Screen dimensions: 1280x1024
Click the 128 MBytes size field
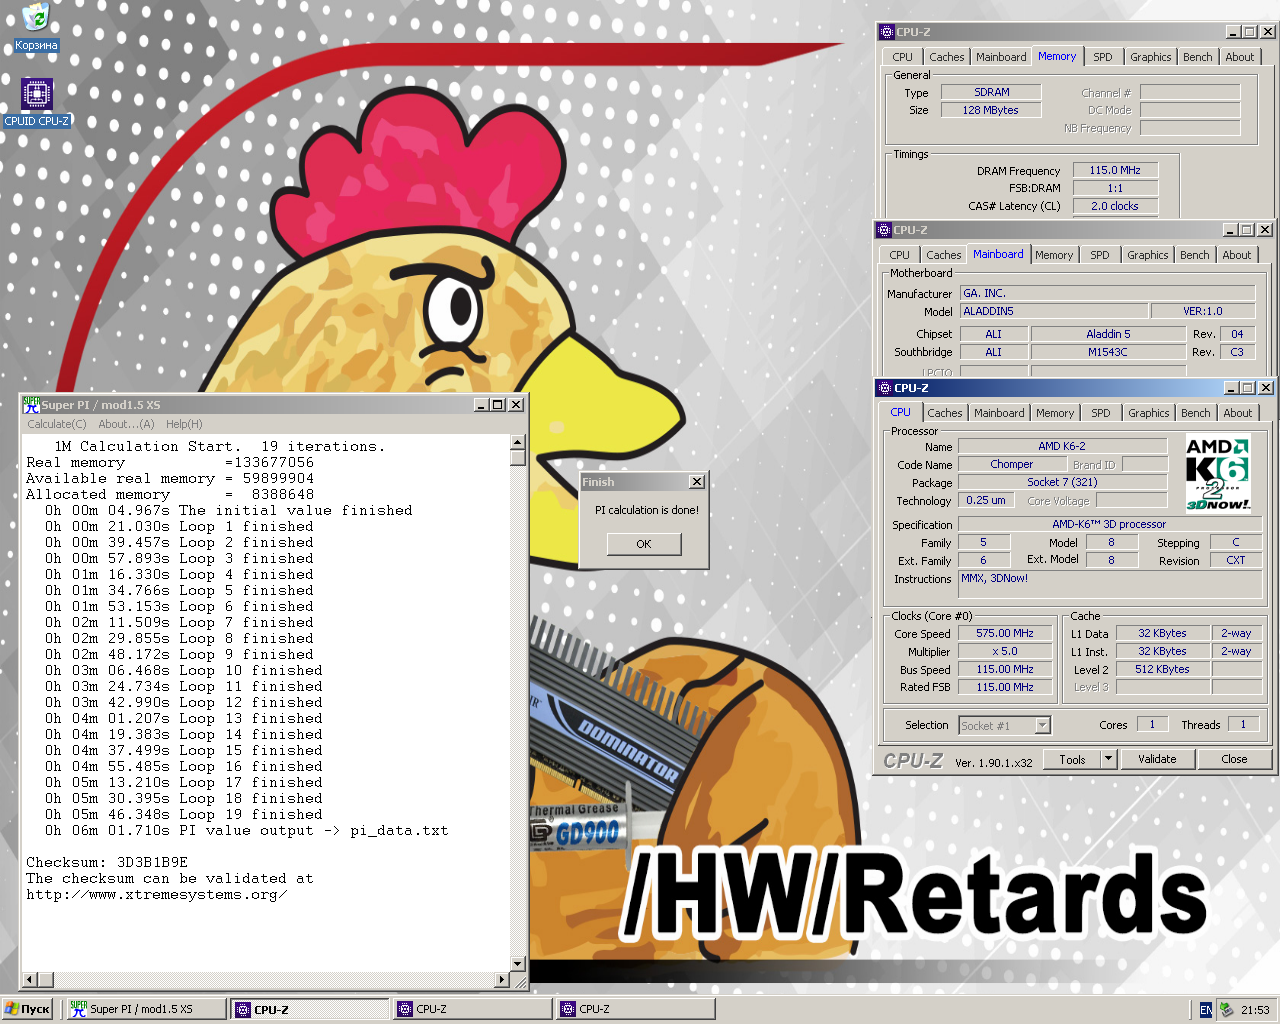click(x=991, y=110)
